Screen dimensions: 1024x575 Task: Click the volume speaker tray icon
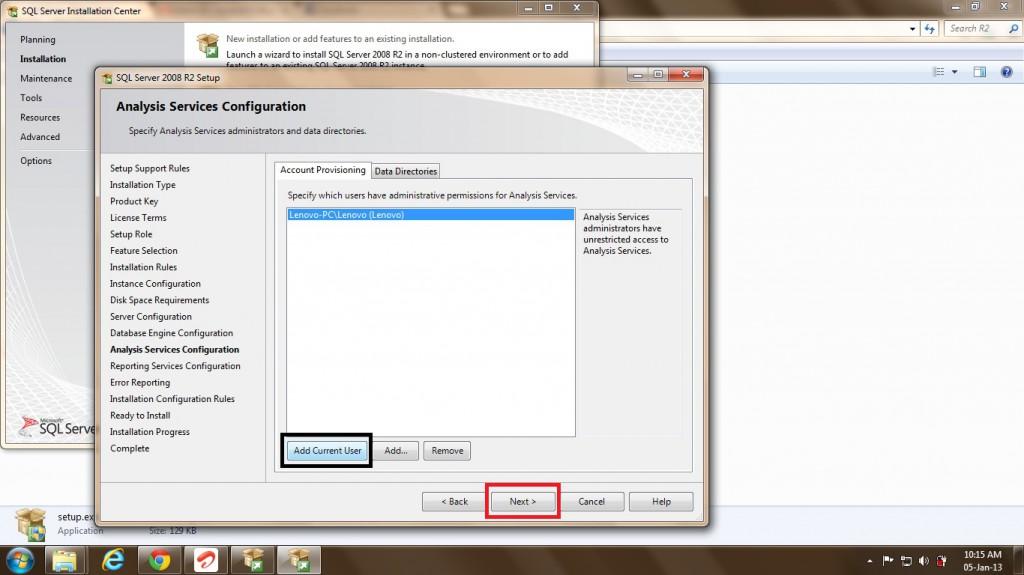(x=923, y=561)
